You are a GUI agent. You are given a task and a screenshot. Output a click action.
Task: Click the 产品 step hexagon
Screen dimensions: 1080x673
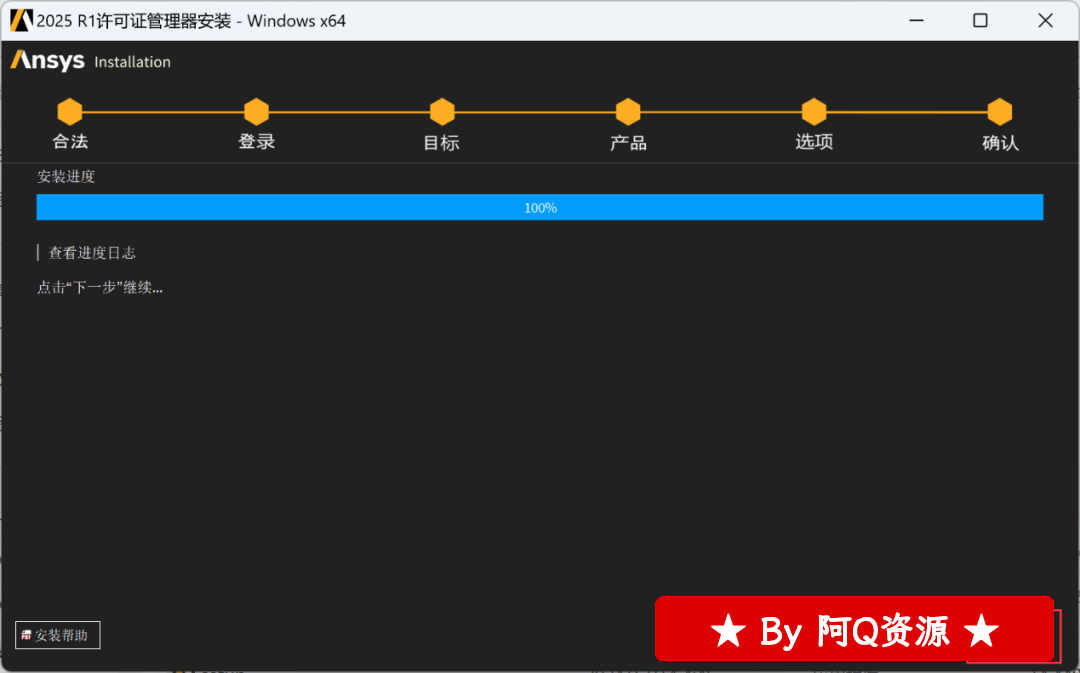pyautogui.click(x=628, y=112)
